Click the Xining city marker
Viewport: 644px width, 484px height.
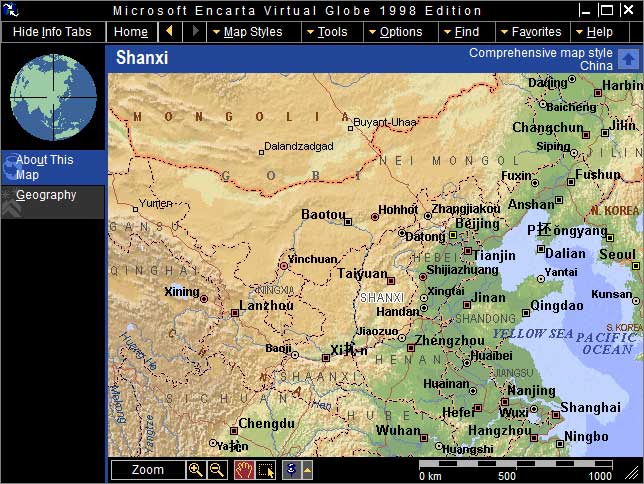(204, 299)
